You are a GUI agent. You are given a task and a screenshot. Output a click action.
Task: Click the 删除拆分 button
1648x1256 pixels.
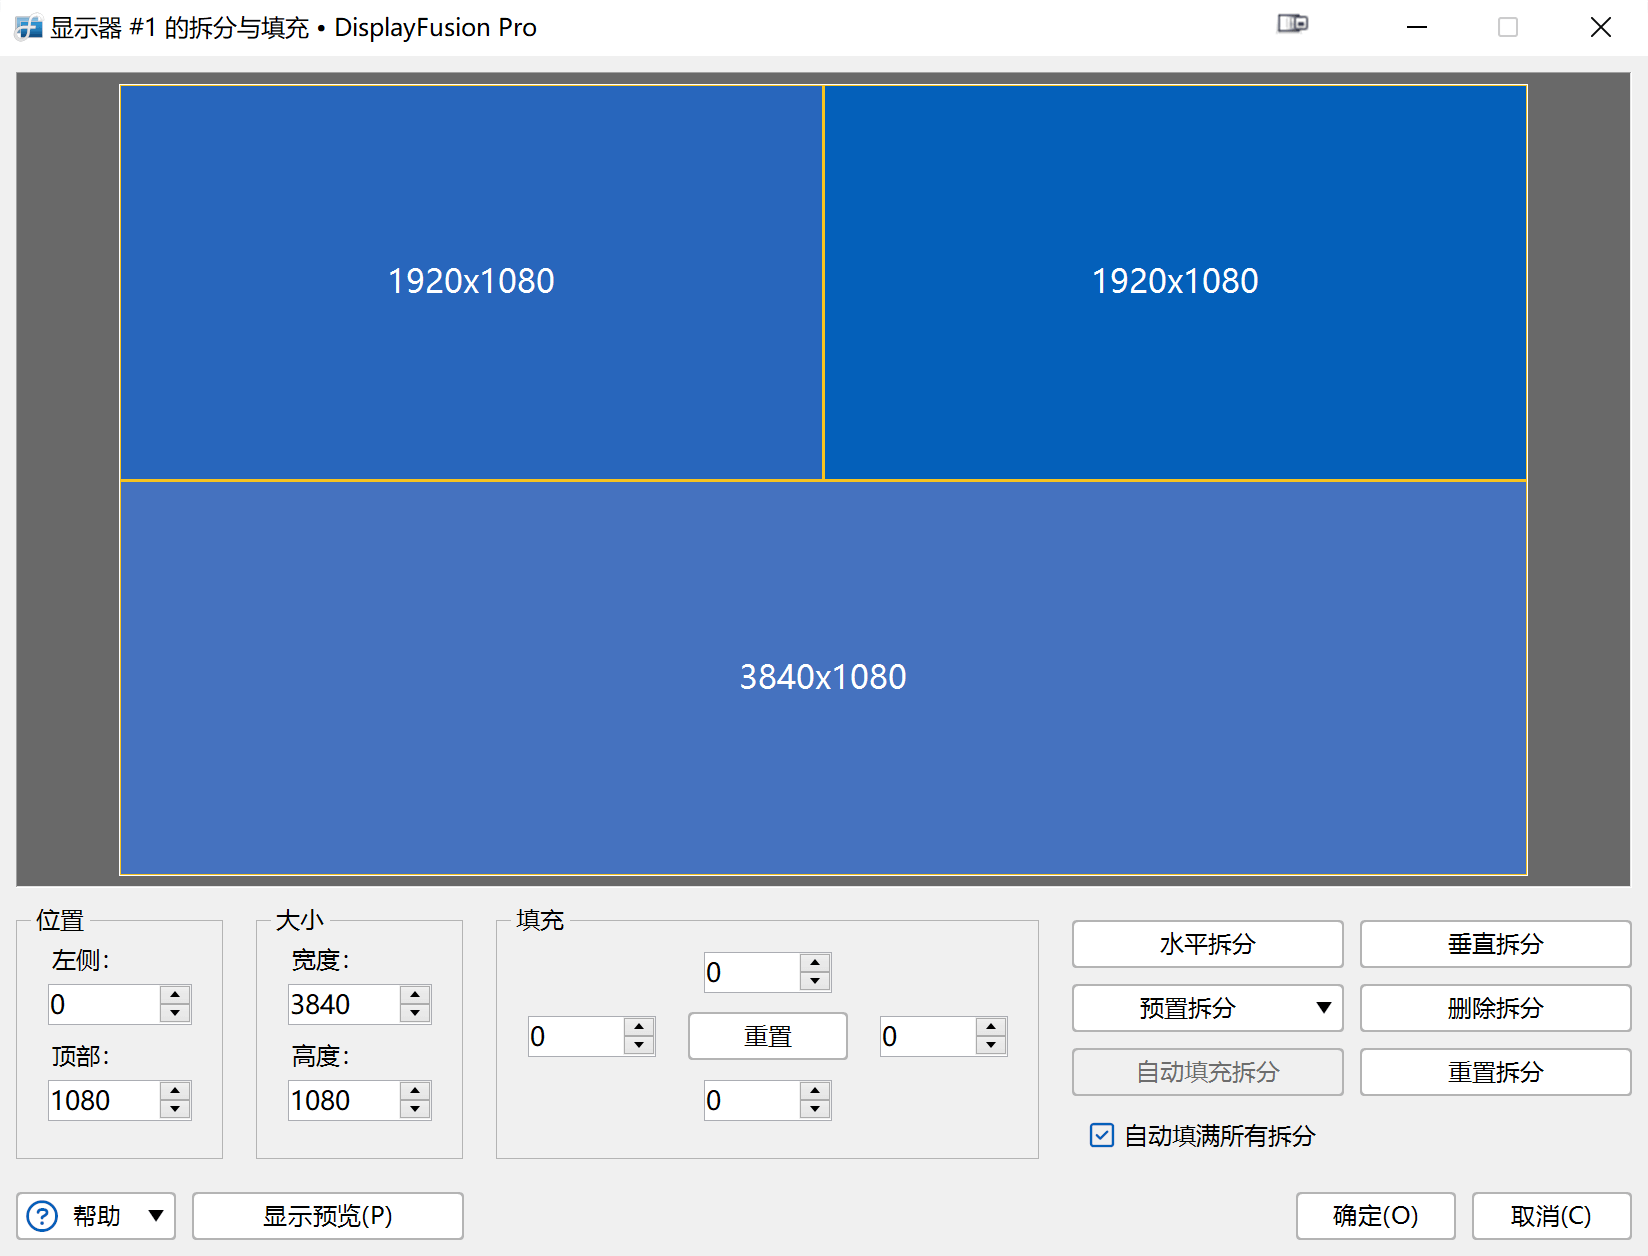pyautogui.click(x=1494, y=1008)
